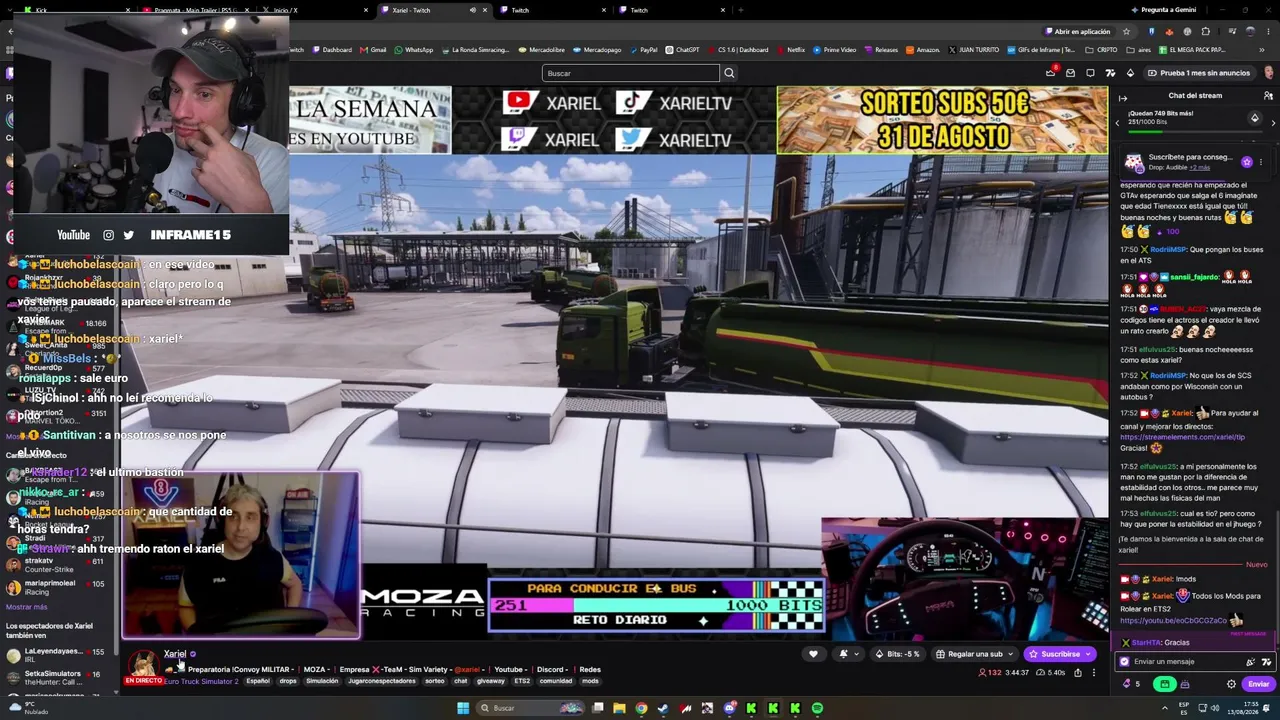This screenshot has height=720, width=1280.
Task: Open the streamelements tip link in chat
Action: (x=1182, y=437)
